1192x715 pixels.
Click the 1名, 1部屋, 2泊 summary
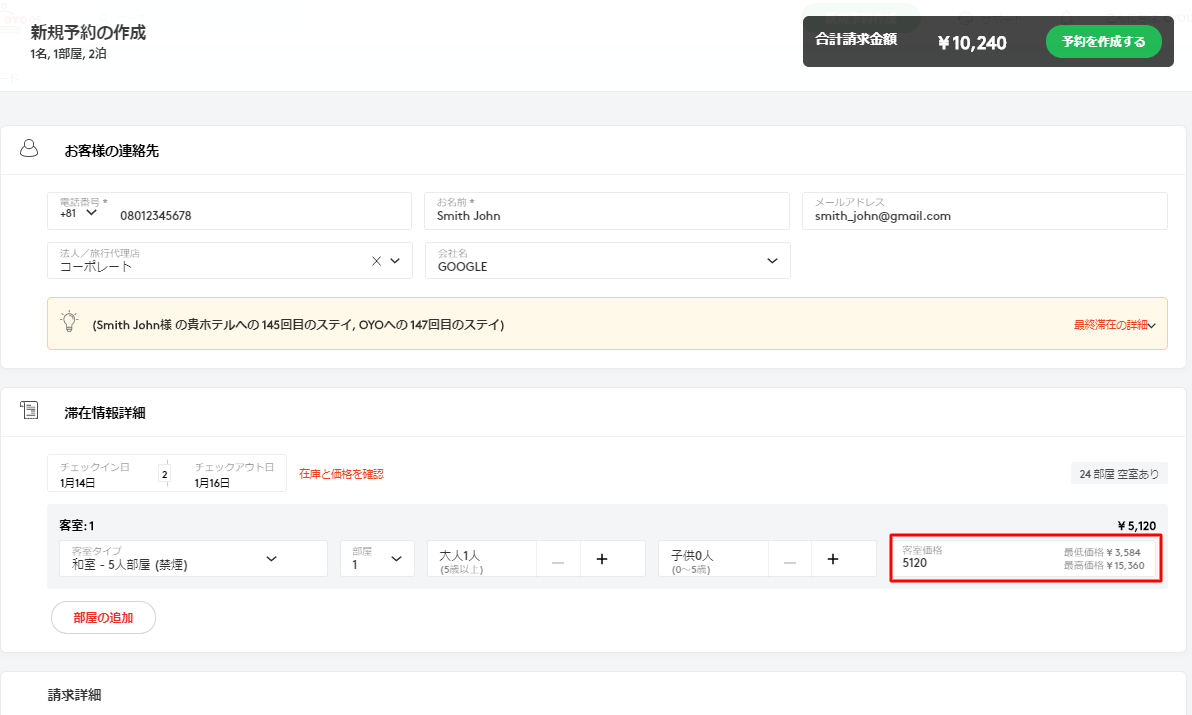point(68,53)
